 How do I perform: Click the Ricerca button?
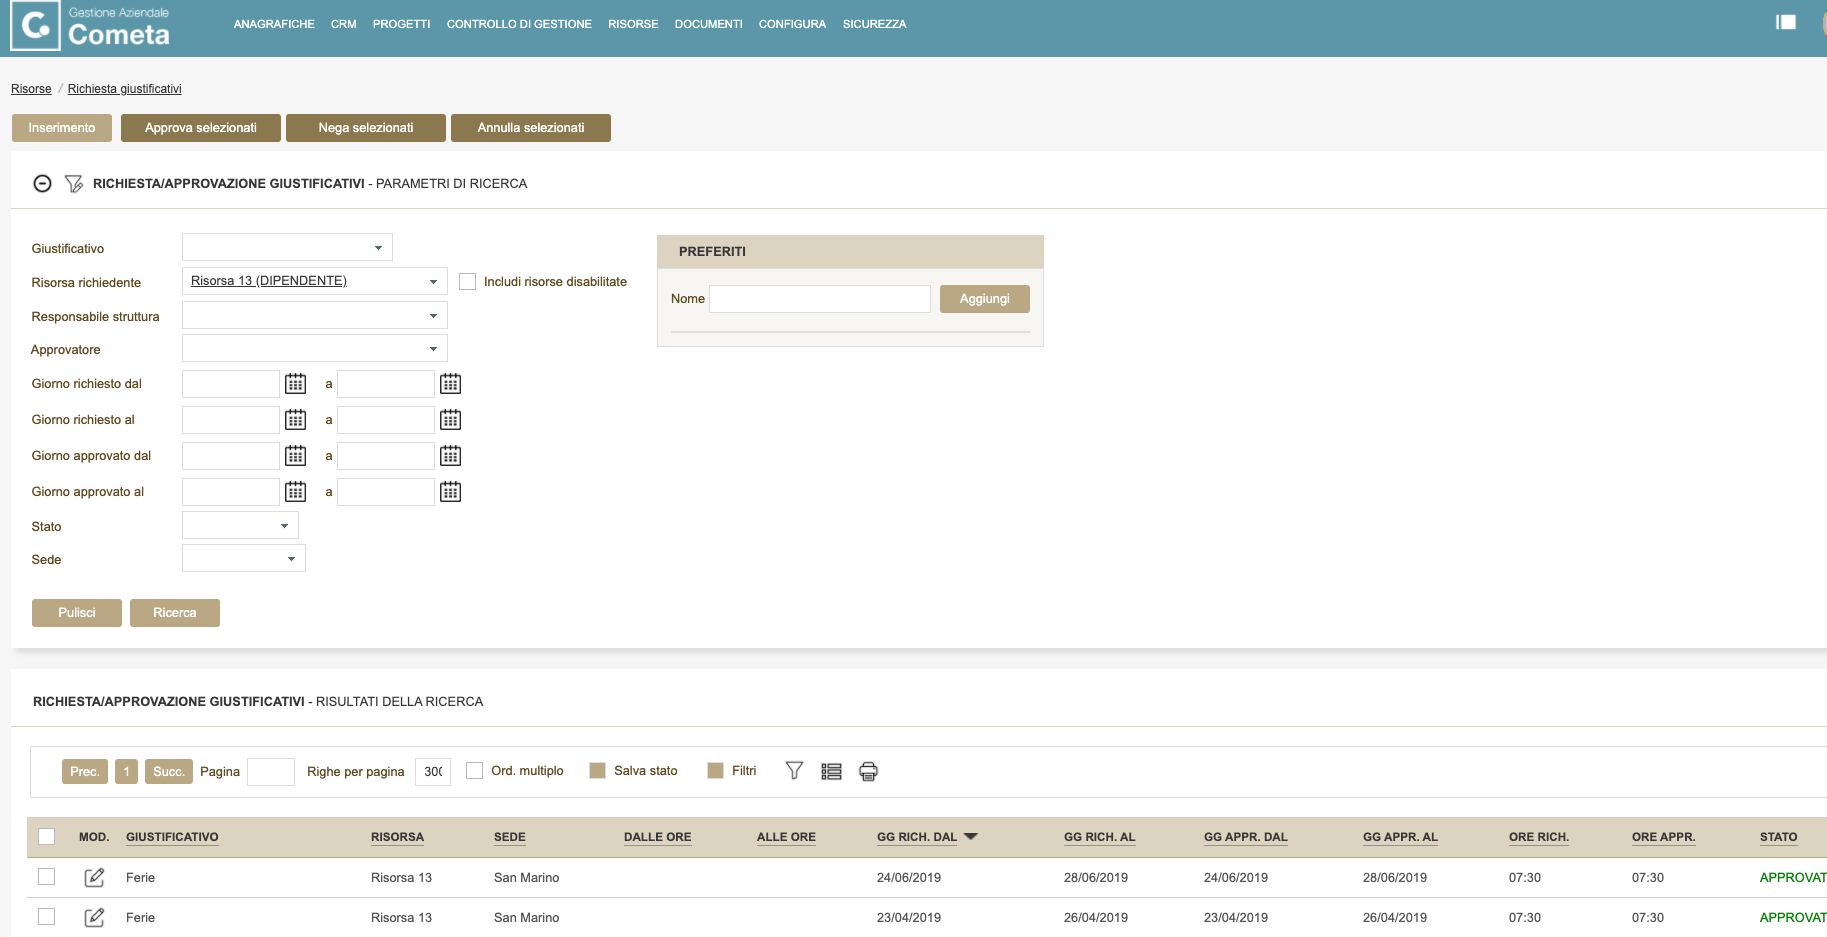[175, 613]
